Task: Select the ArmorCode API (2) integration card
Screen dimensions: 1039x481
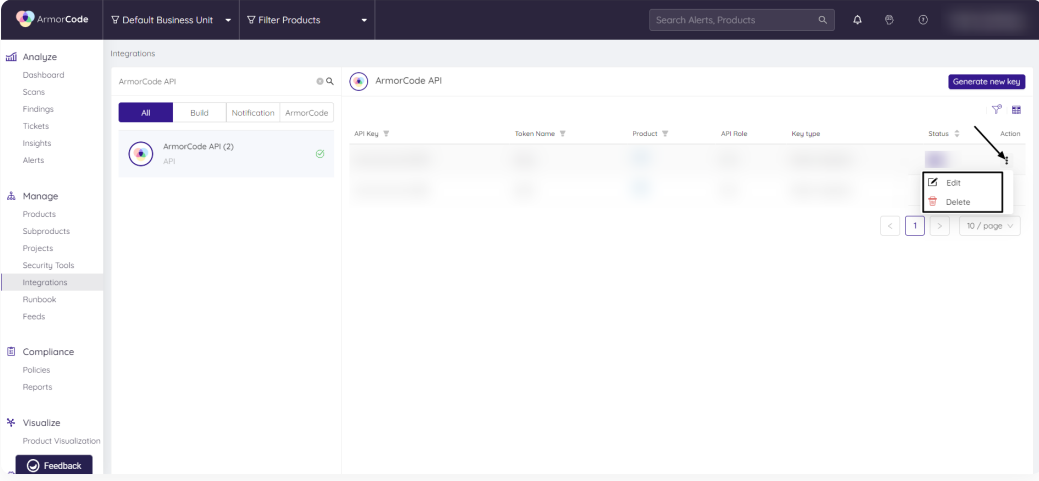Action: (226, 154)
